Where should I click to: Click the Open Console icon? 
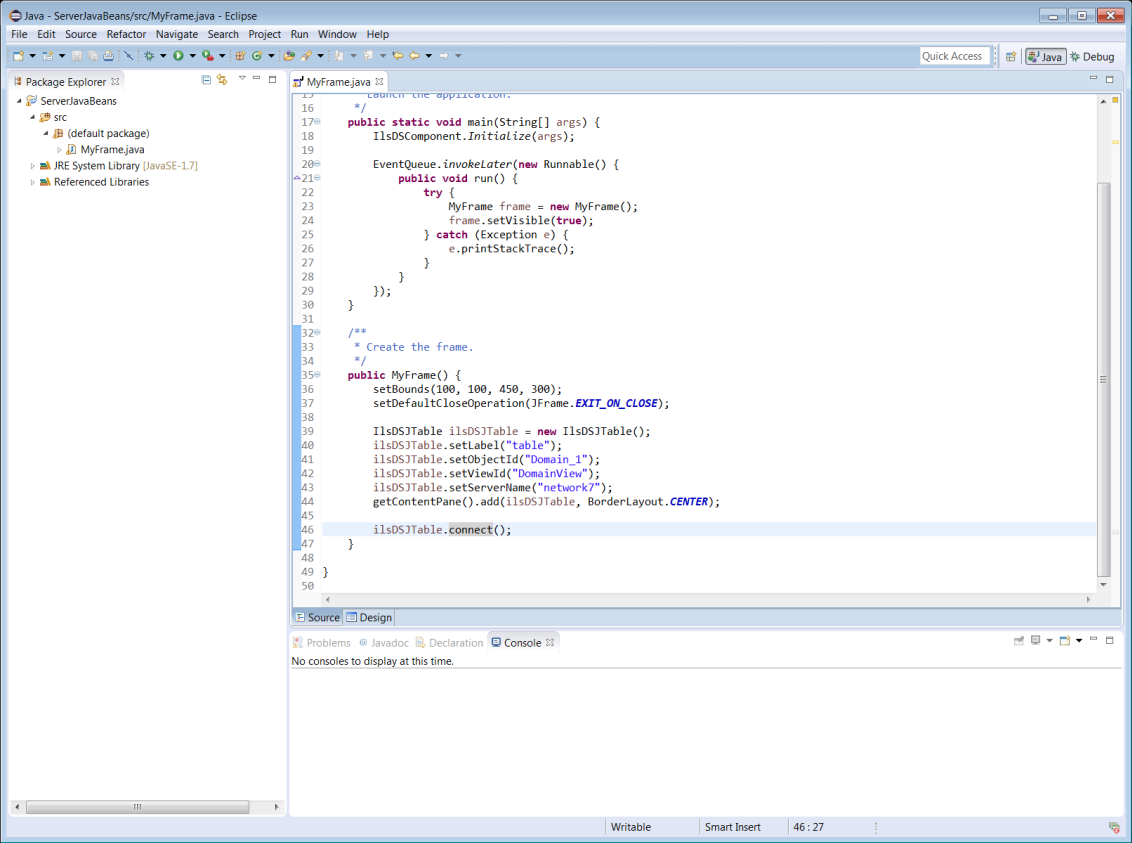click(x=1065, y=641)
